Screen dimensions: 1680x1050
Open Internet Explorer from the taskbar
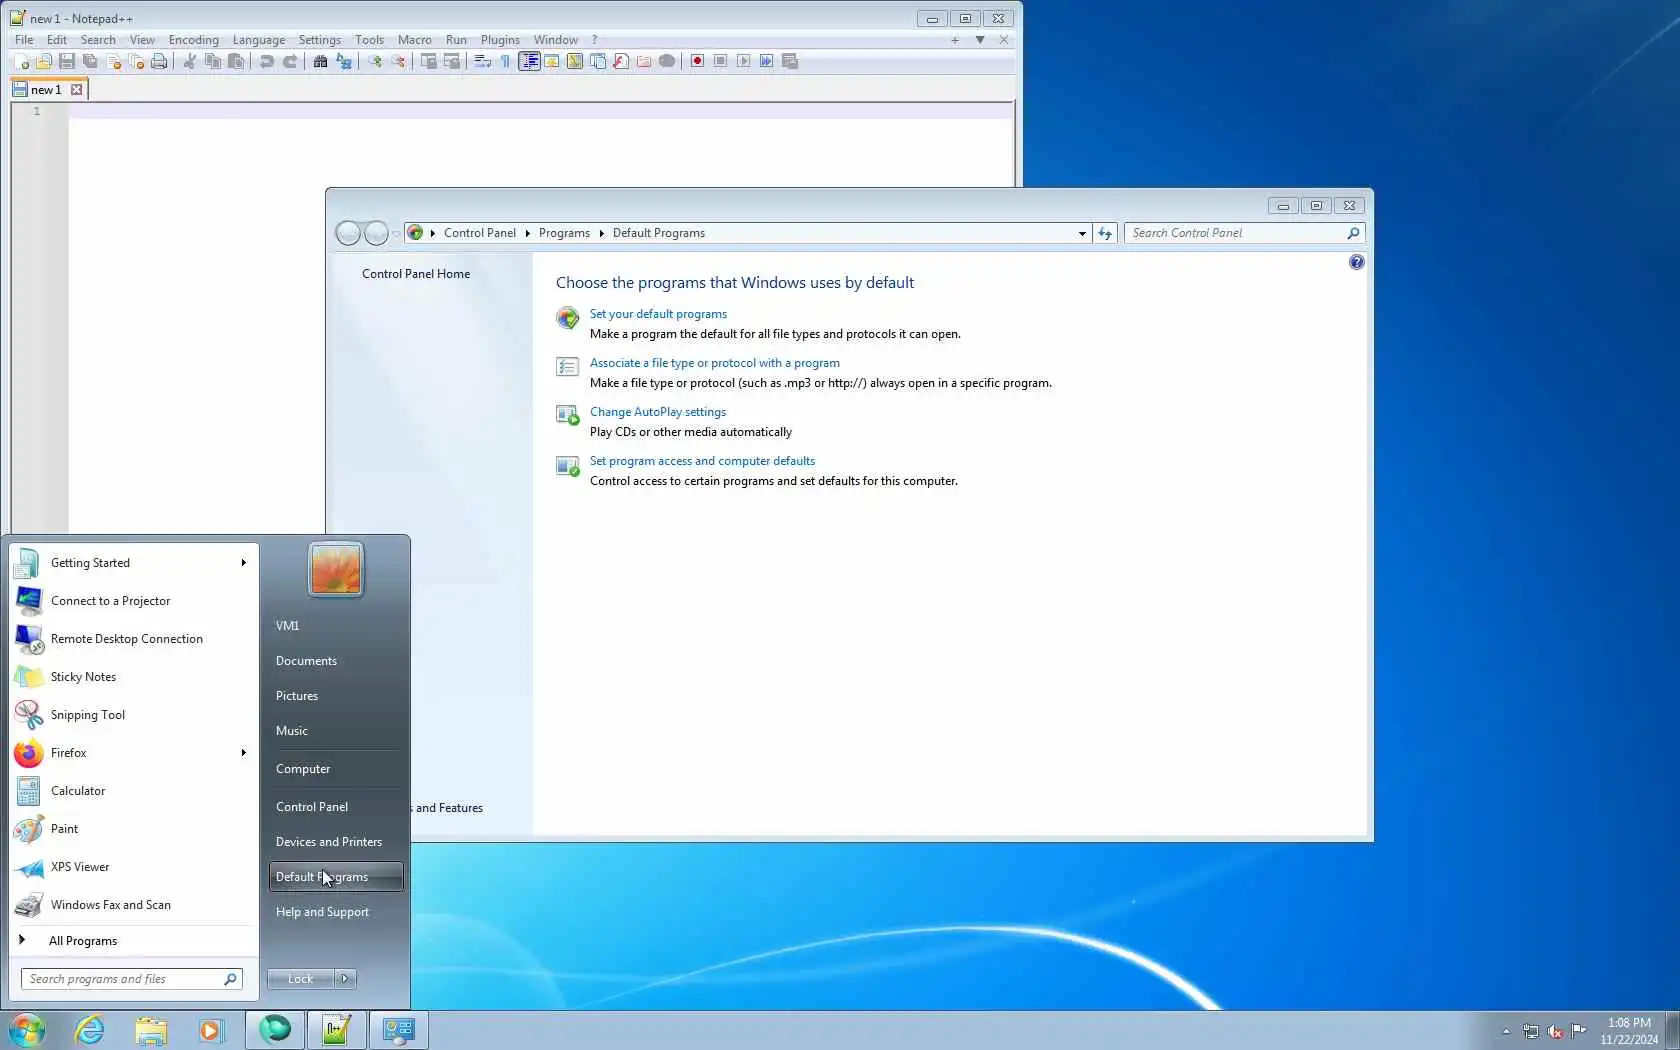coord(89,1030)
